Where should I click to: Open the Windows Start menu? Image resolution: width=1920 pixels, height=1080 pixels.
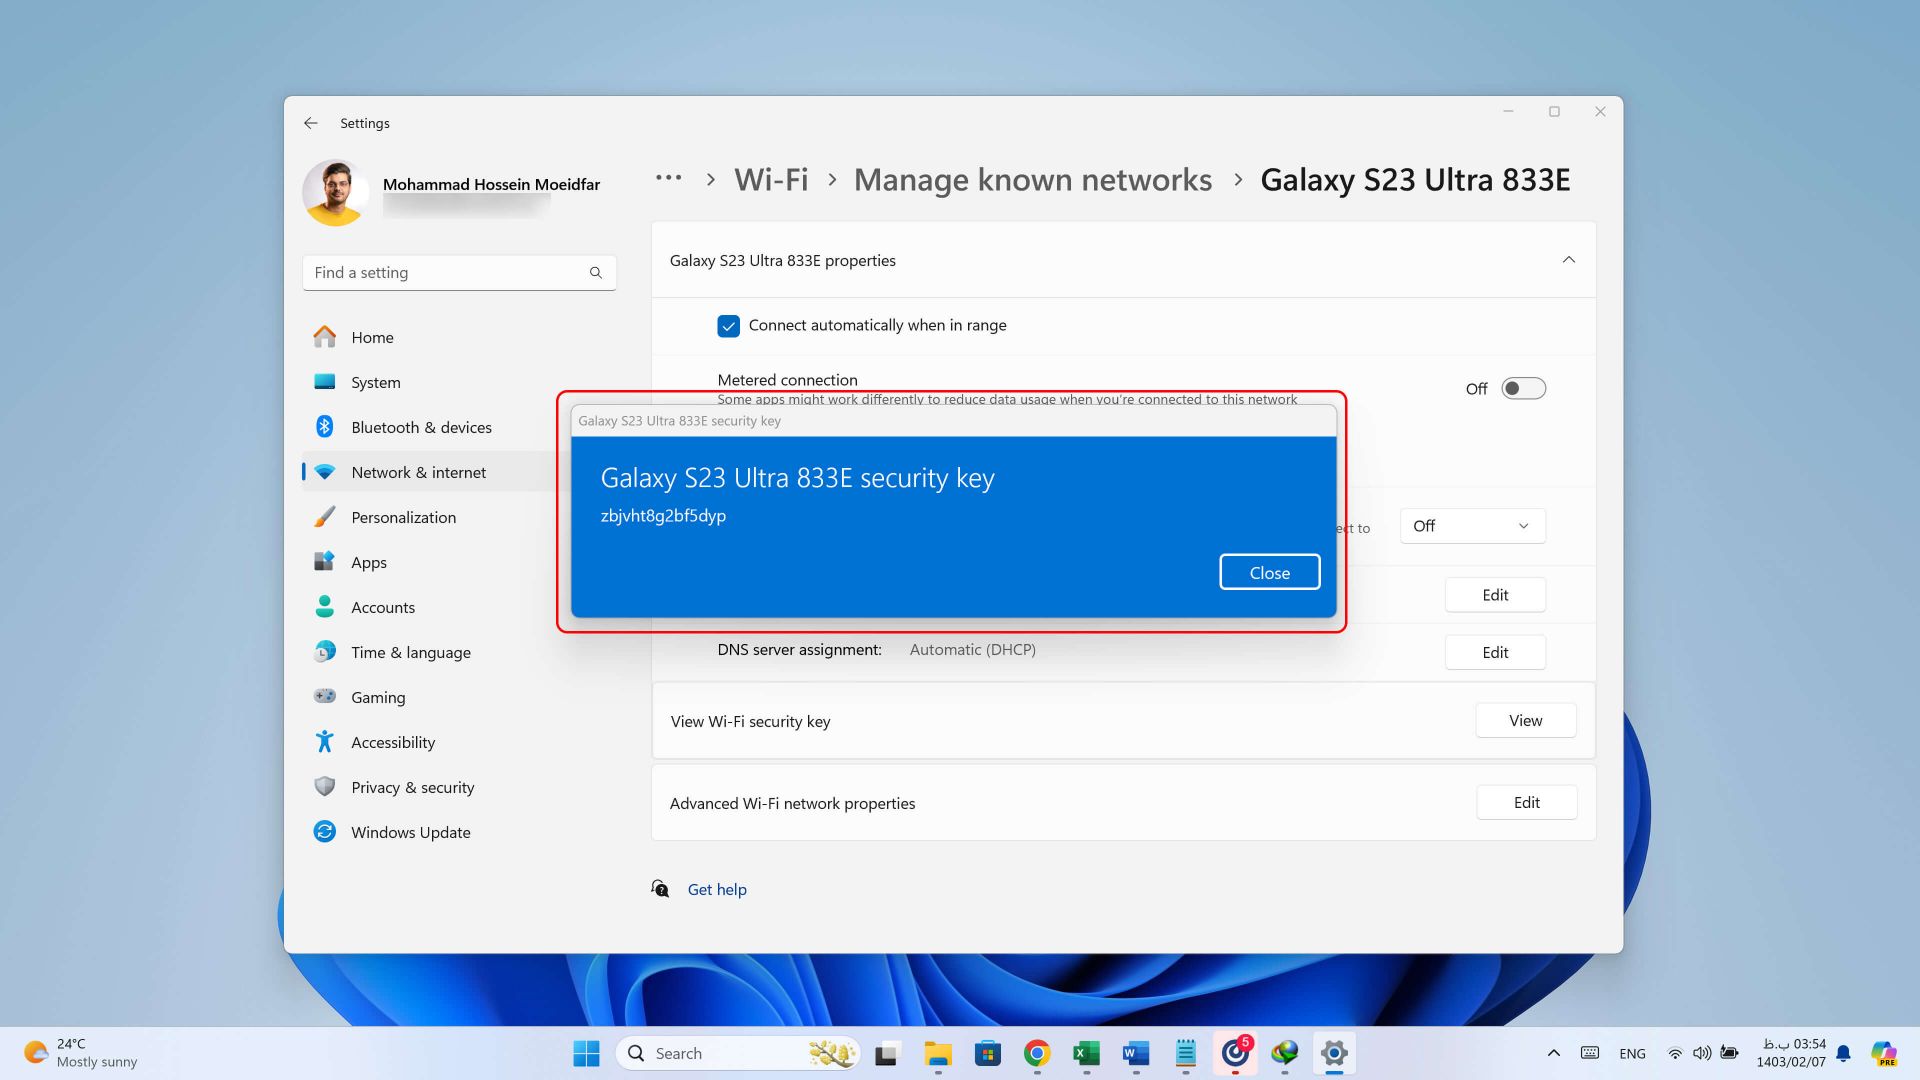point(586,1053)
